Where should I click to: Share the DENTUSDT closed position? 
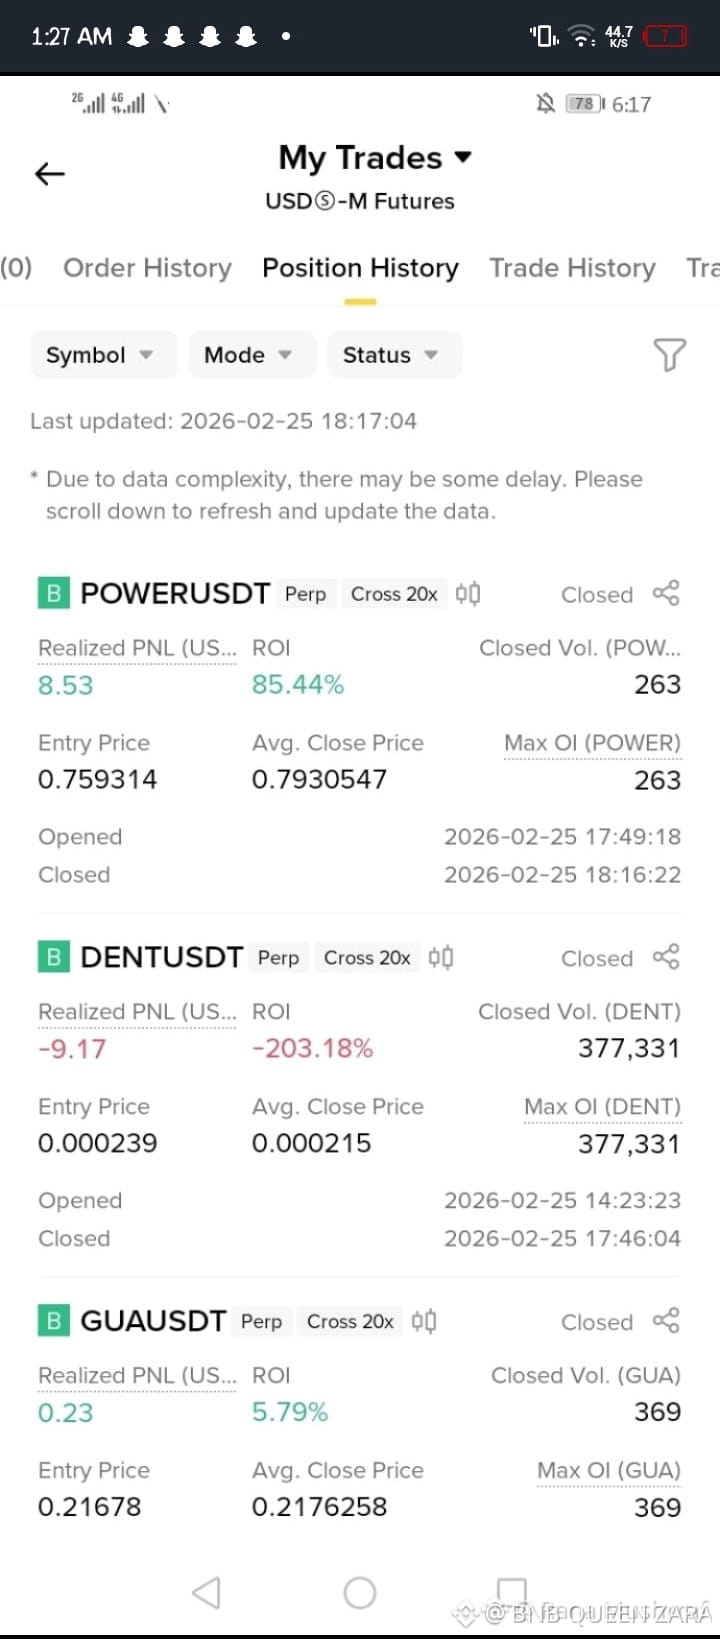tap(666, 957)
